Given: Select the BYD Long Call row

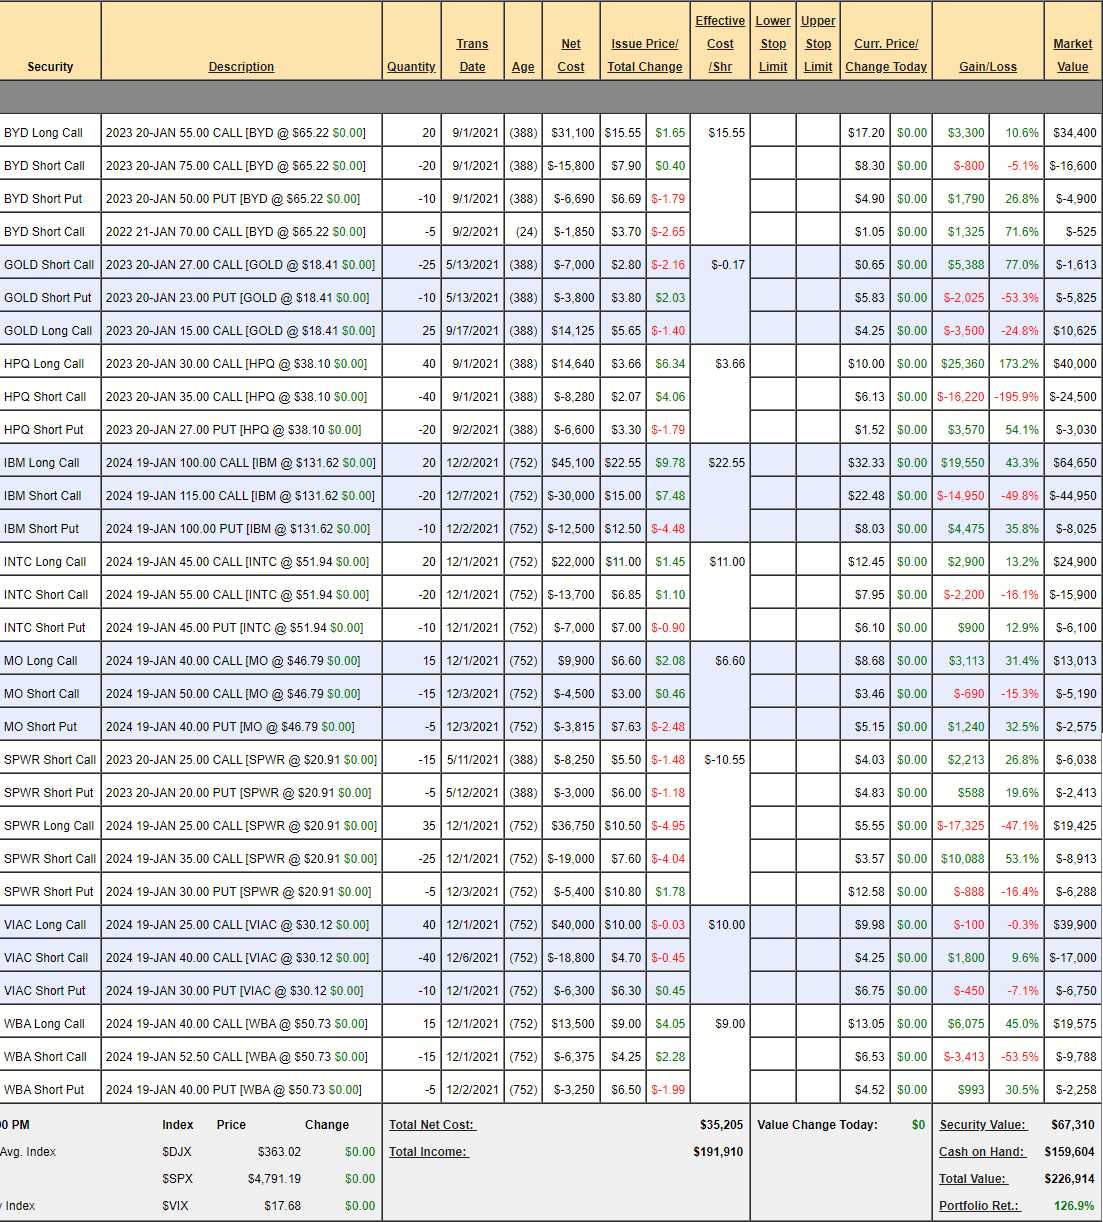Looking at the screenshot, I should click(x=44, y=133).
